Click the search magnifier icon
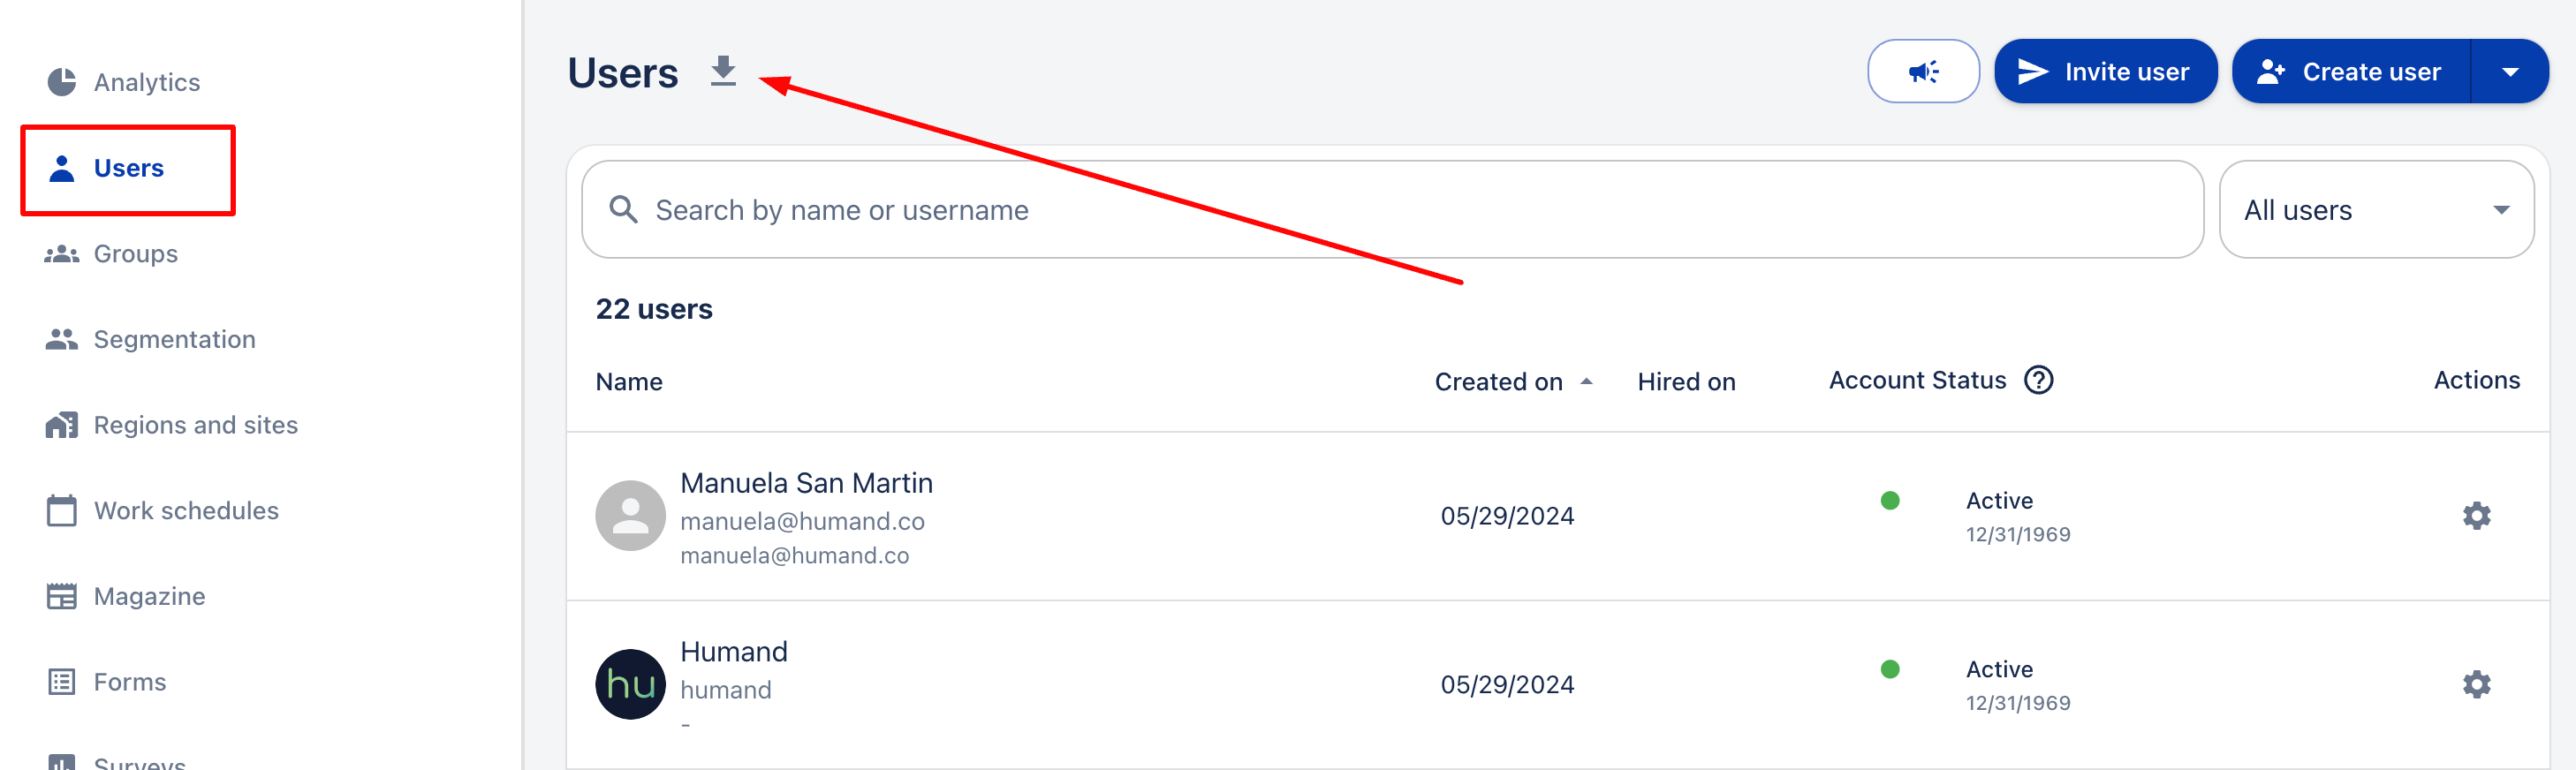The image size is (2576, 770). coord(623,210)
